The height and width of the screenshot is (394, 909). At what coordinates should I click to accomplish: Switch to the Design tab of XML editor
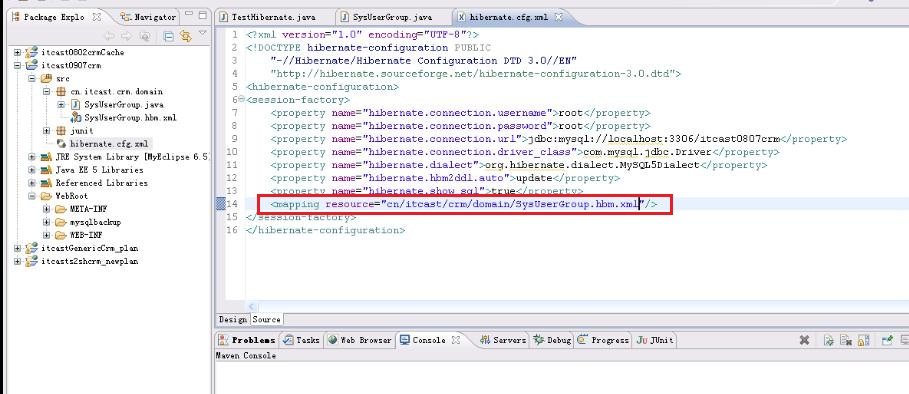(232, 319)
